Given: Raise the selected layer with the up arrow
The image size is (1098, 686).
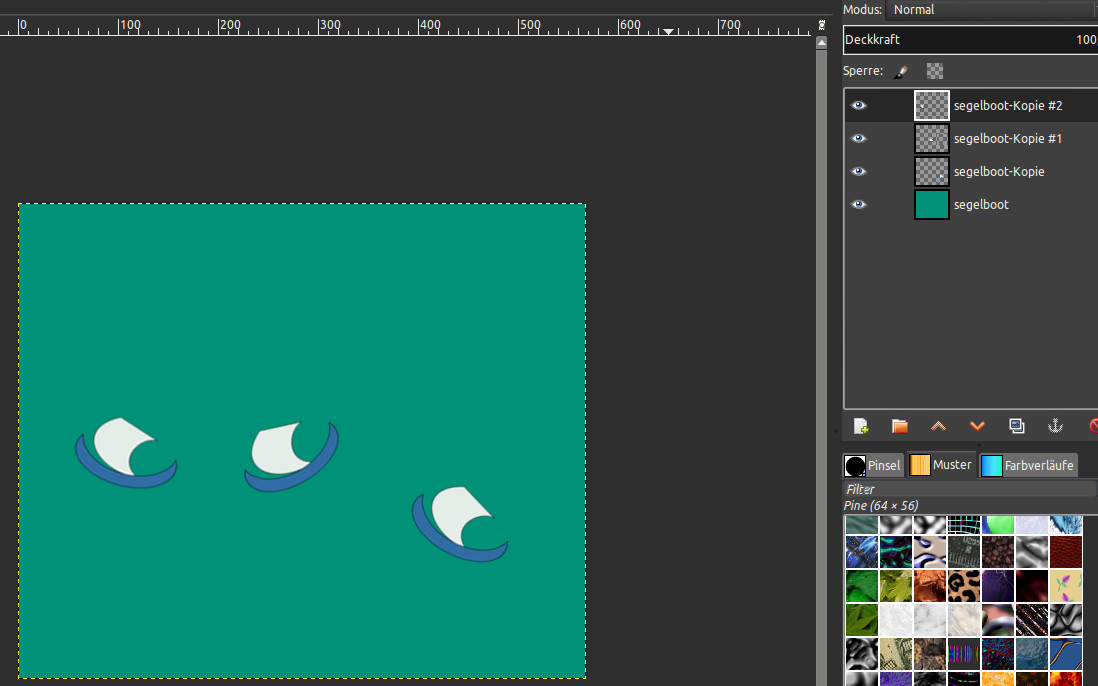Looking at the screenshot, I should click(938, 426).
